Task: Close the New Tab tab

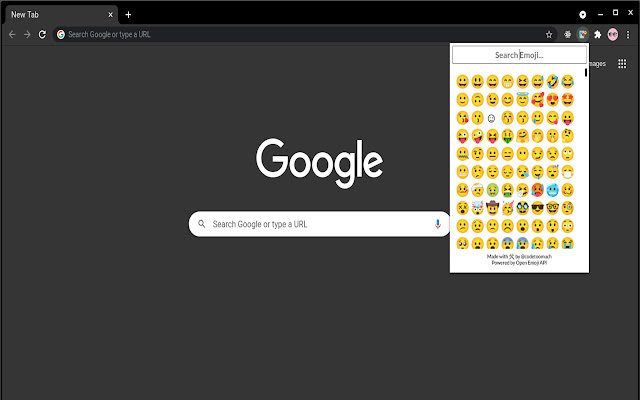Action: pyautogui.click(x=111, y=15)
